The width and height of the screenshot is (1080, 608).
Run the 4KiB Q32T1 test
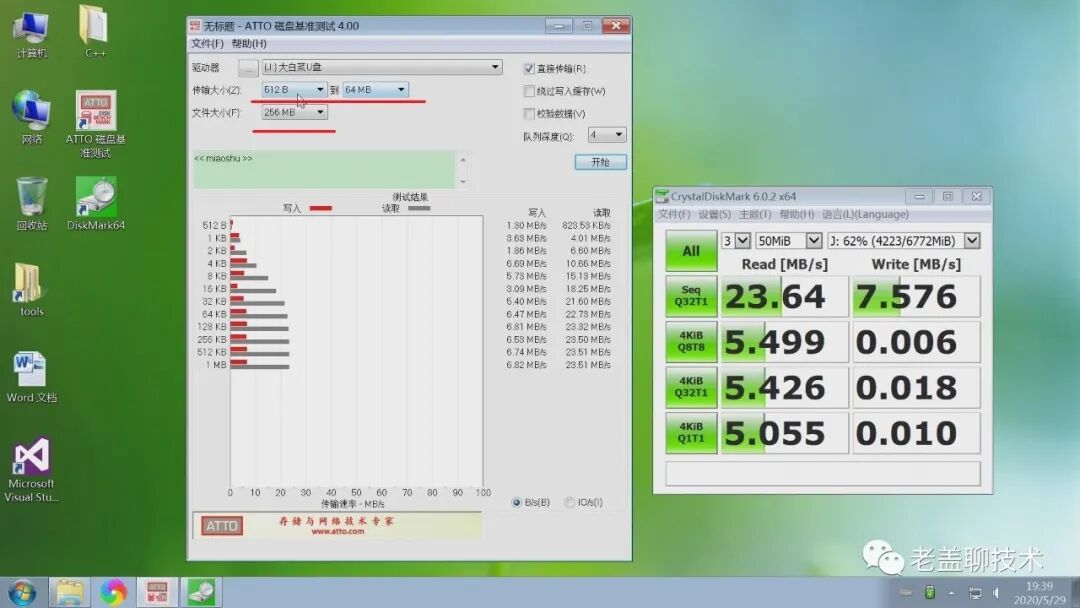(691, 388)
